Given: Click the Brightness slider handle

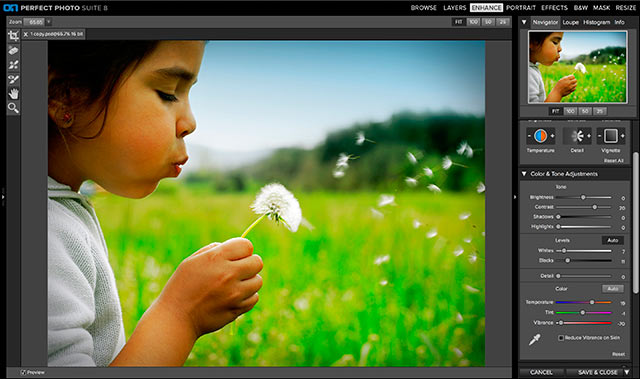Looking at the screenshot, I should point(583,197).
